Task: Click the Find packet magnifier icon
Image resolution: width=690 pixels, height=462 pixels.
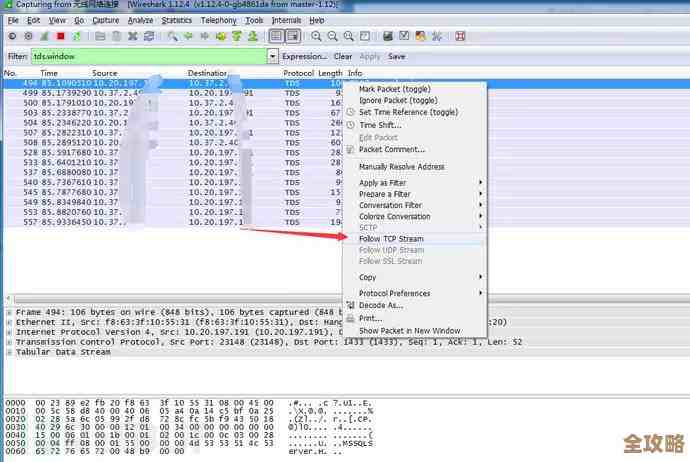Action: coord(173,36)
